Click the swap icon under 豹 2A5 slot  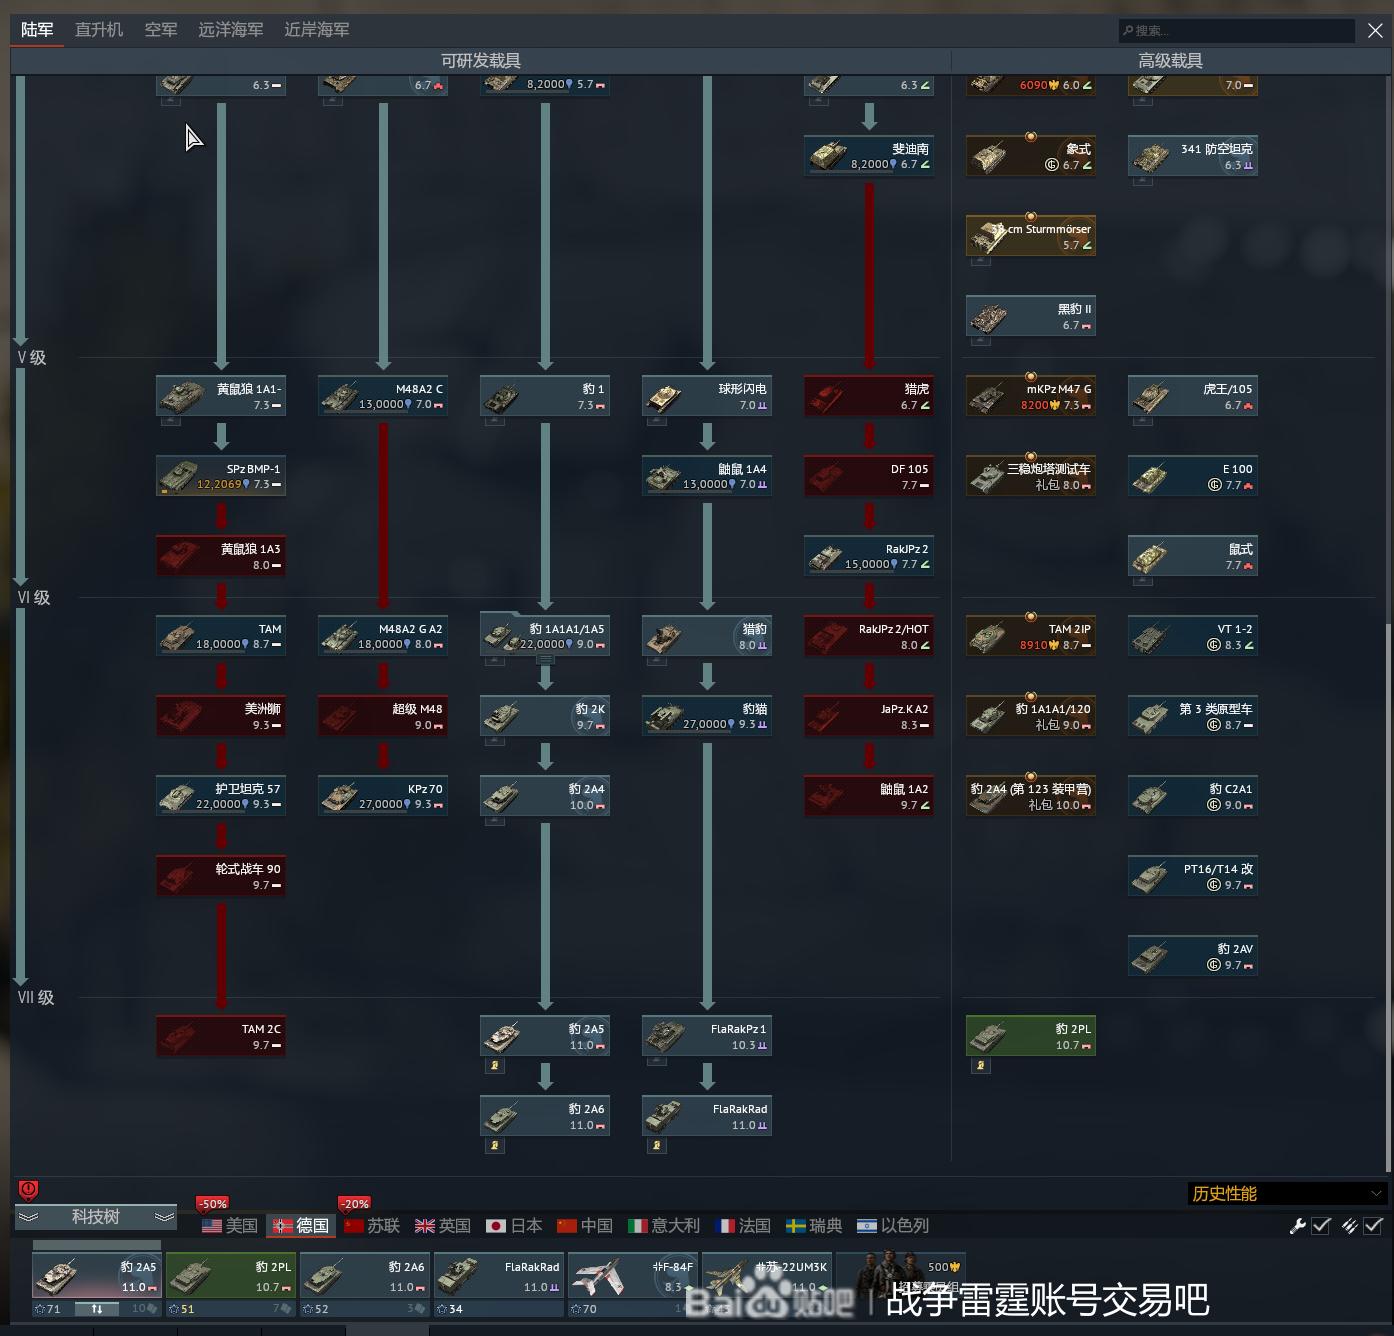tap(97, 1309)
